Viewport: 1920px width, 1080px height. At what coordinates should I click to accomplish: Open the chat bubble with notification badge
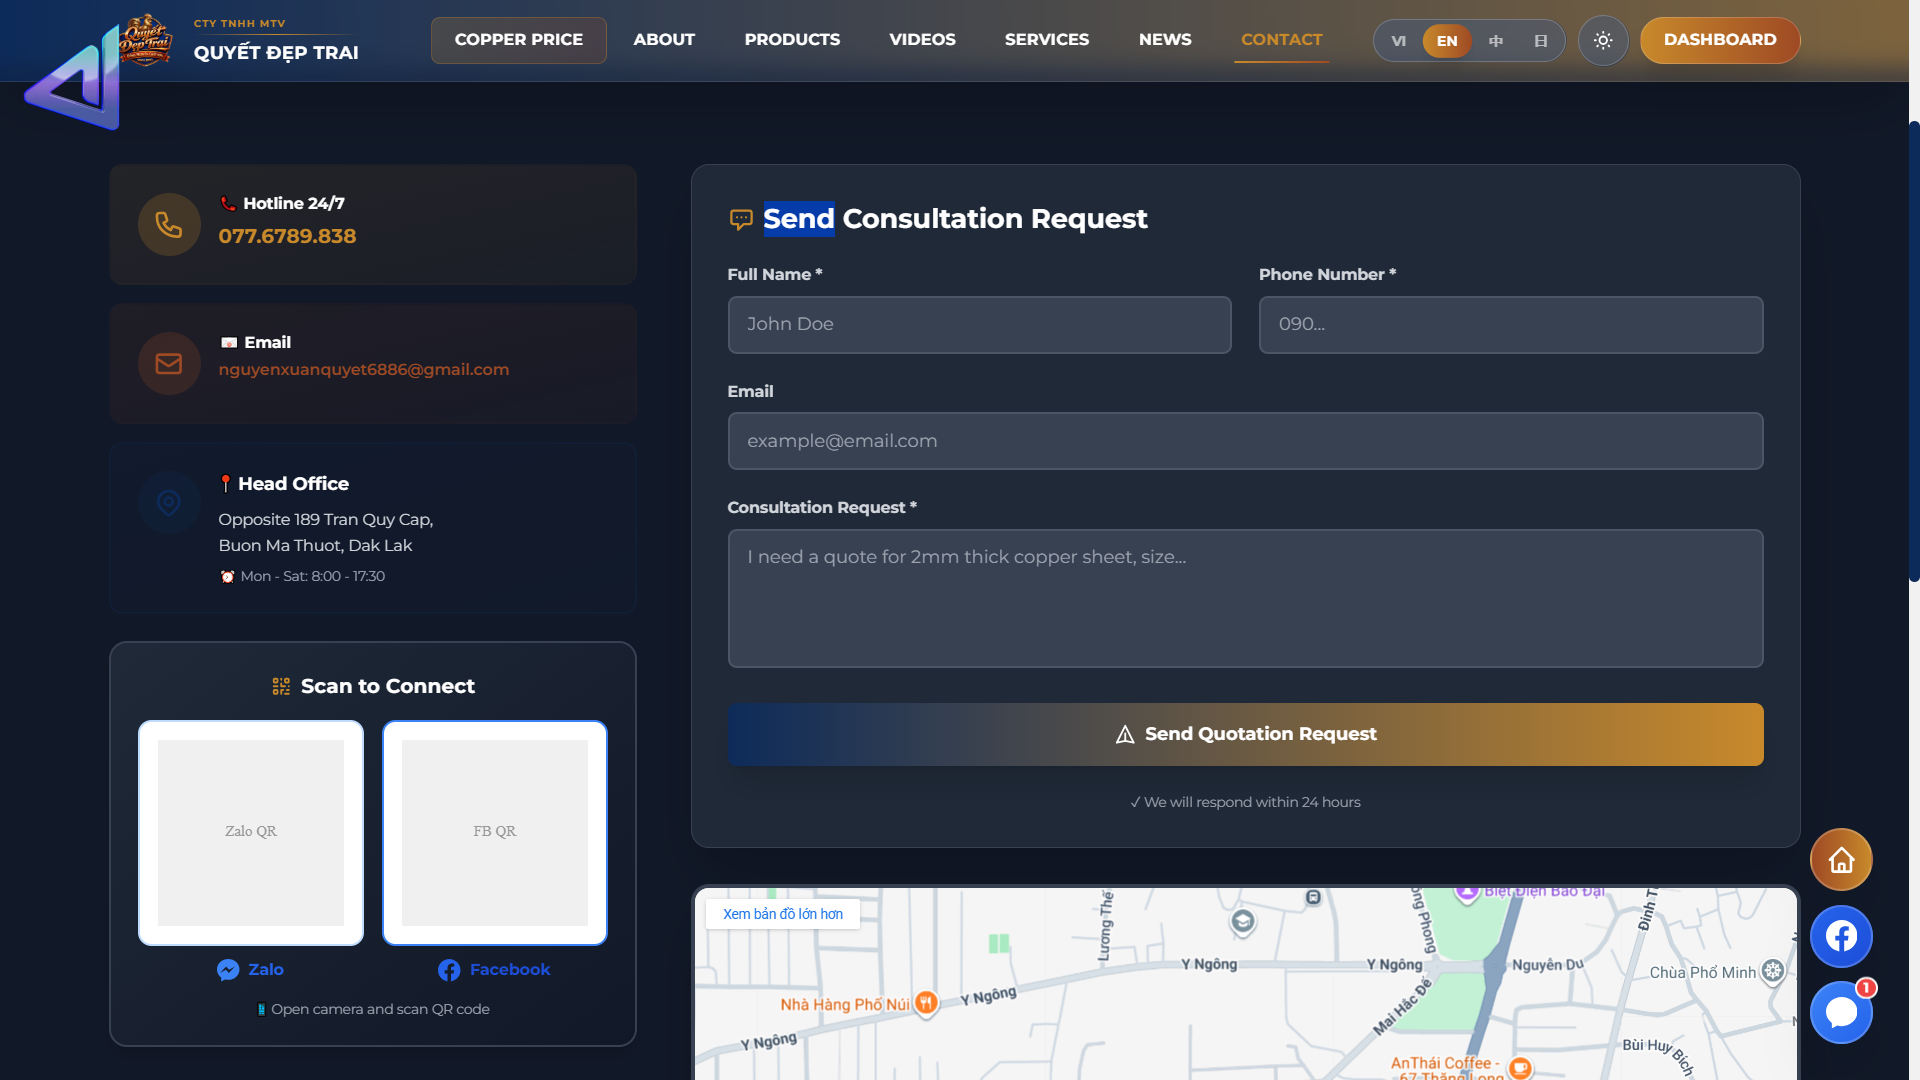tap(1841, 1013)
